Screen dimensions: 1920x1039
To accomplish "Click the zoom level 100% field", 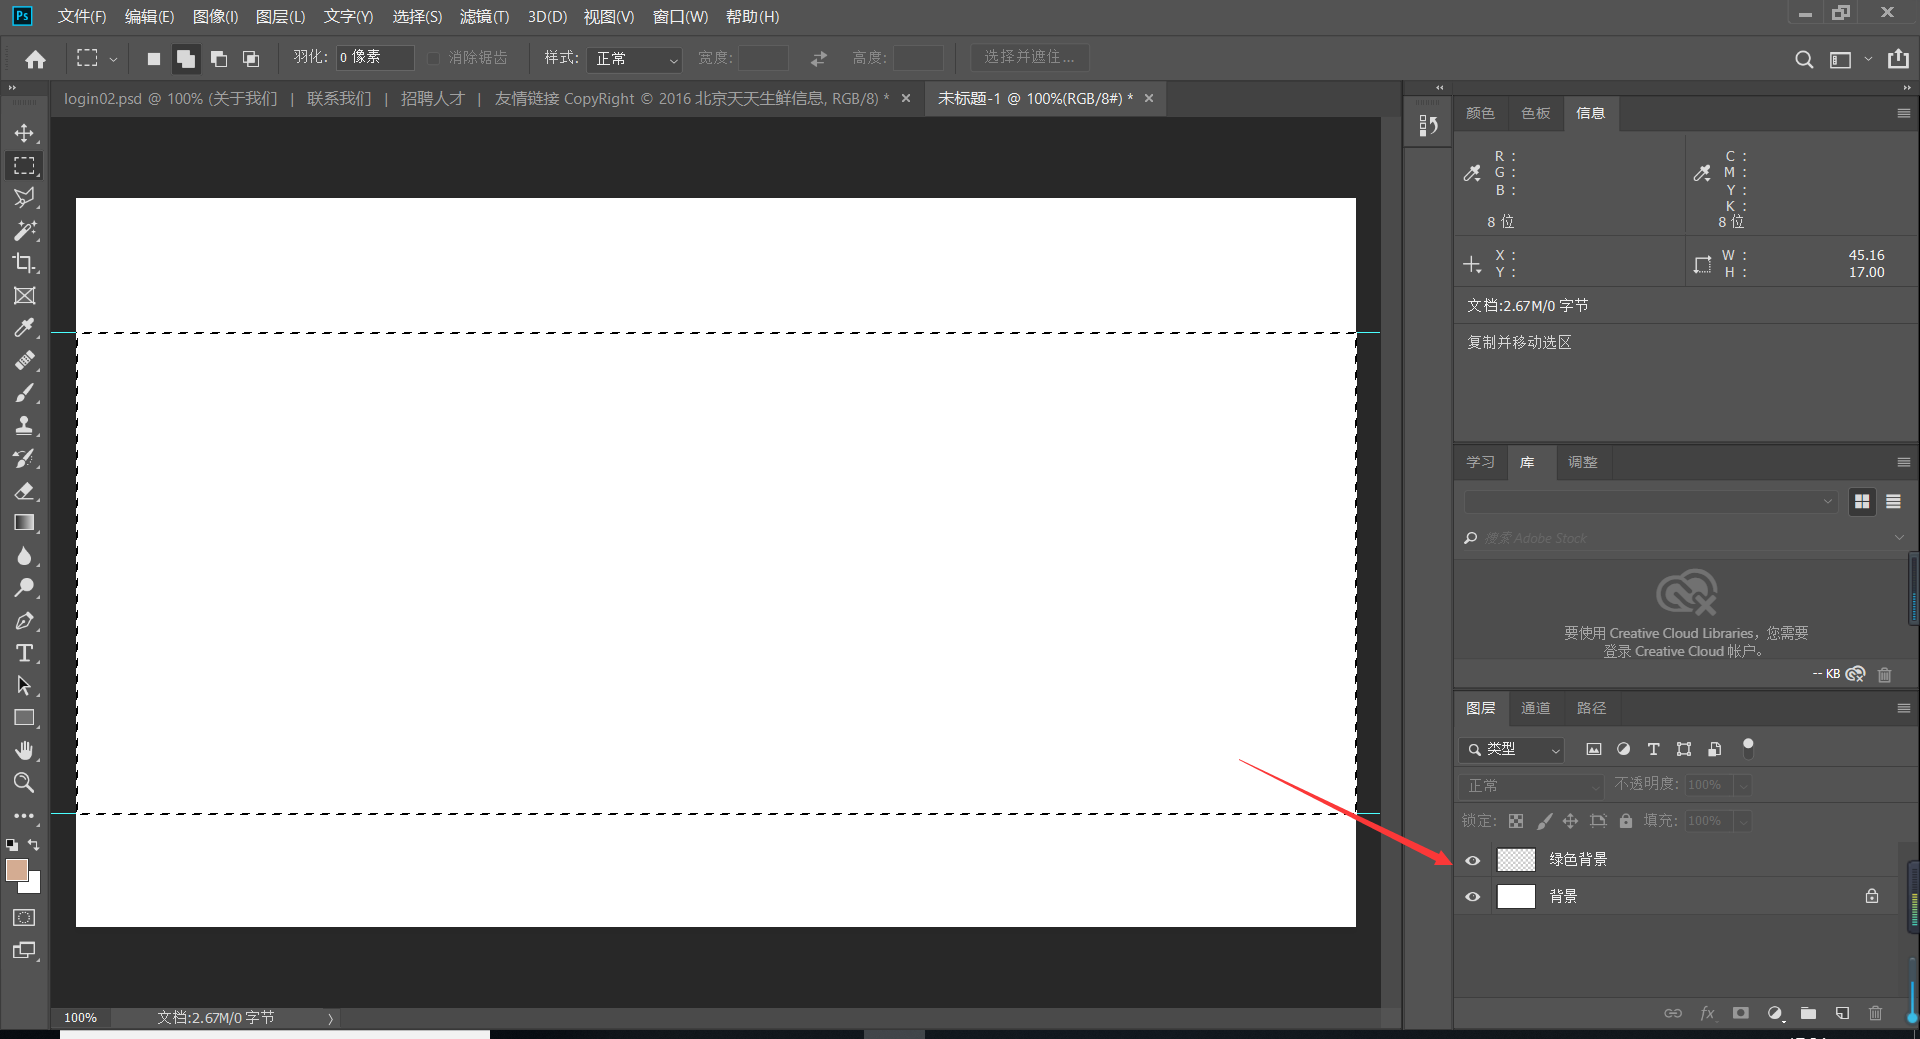I will (x=81, y=1018).
